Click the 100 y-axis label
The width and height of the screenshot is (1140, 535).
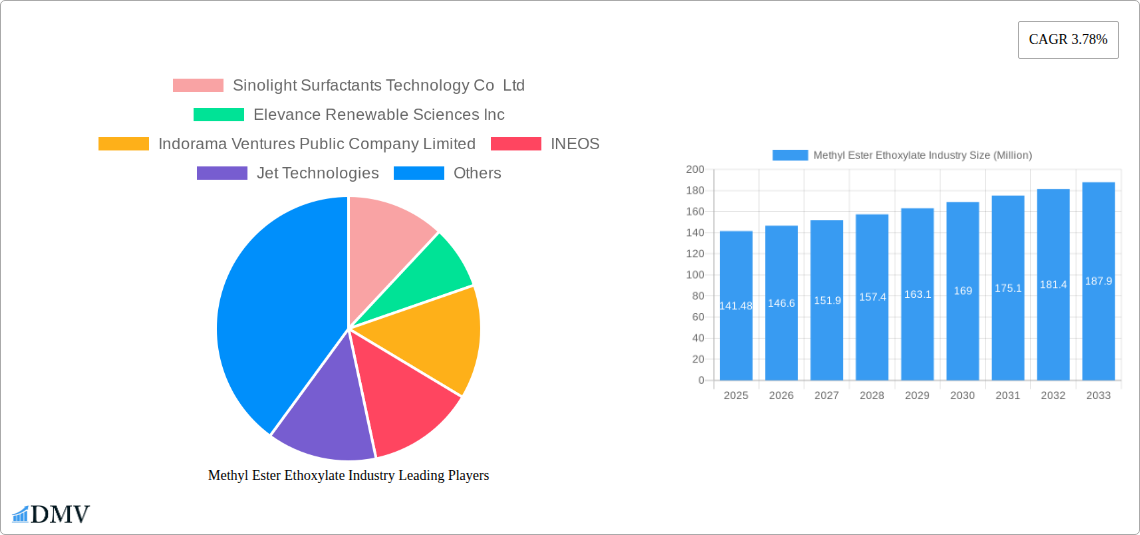click(x=695, y=275)
